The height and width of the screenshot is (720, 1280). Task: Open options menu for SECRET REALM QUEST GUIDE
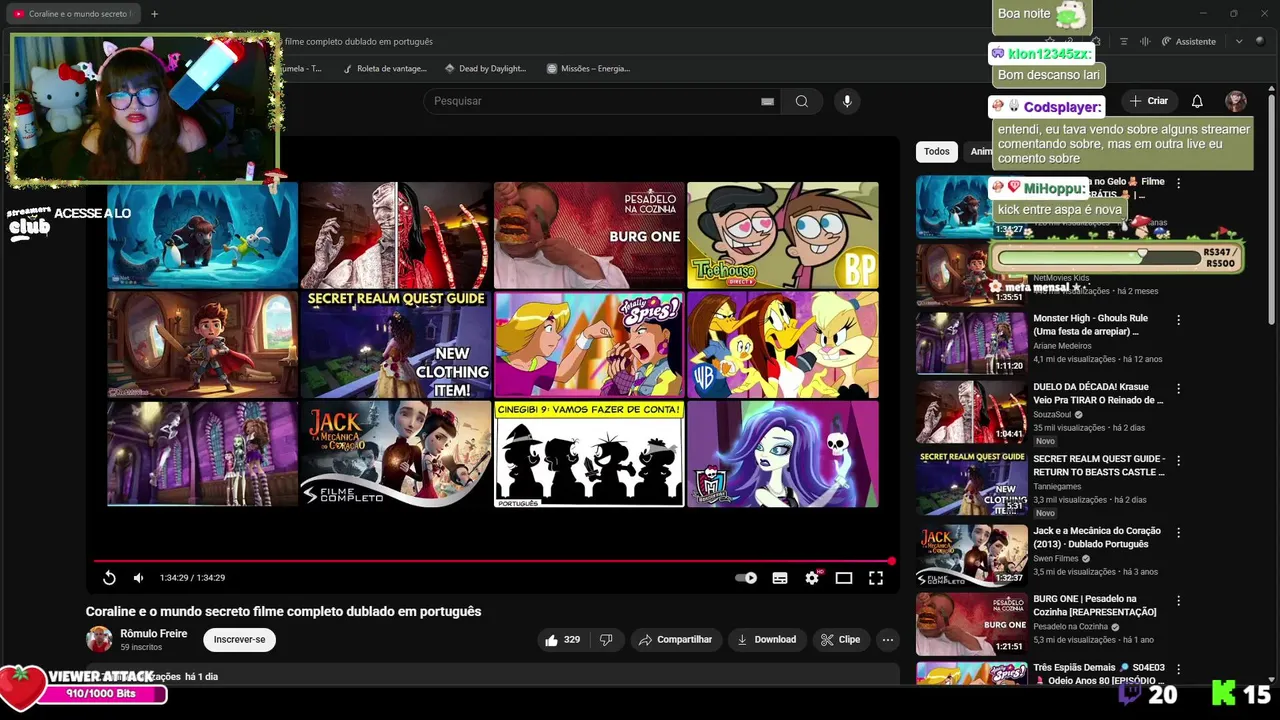[x=1179, y=460]
